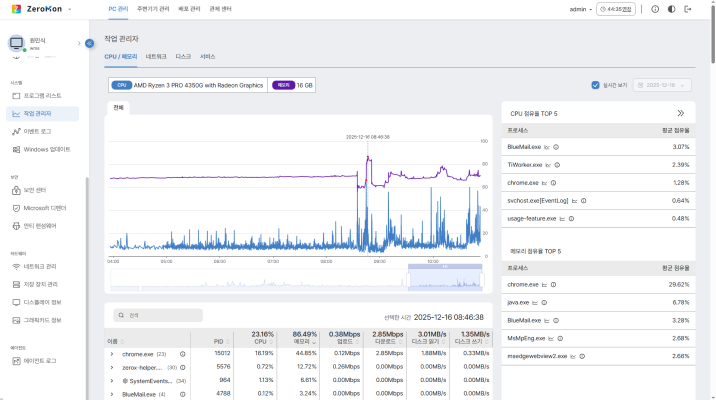Image resolution: width=716 pixels, height=400 pixels.
Task: Open the 2025-12-16 date picker dropdown
Action: pos(661,85)
